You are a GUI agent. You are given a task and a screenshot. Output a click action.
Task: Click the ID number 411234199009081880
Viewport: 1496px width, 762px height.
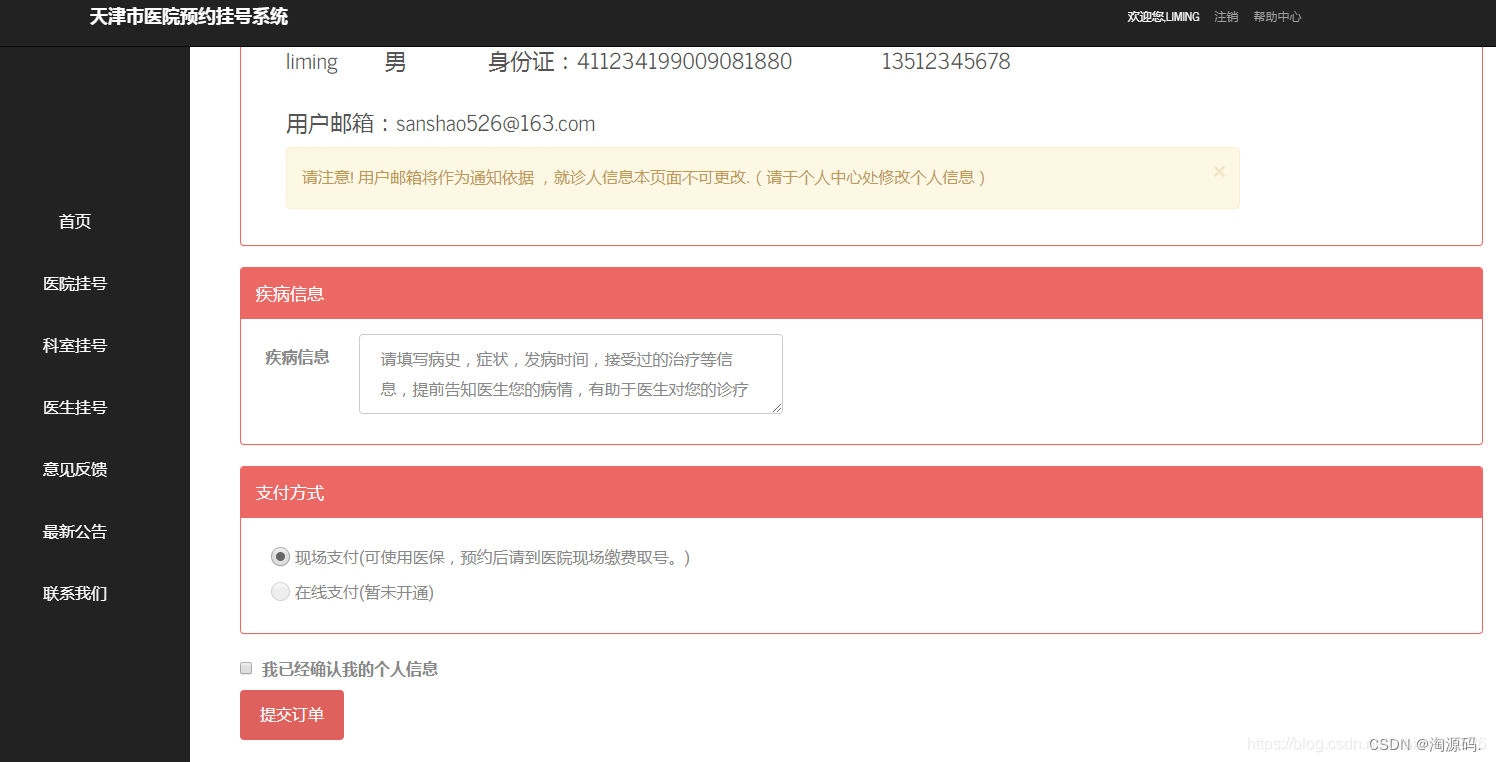684,62
